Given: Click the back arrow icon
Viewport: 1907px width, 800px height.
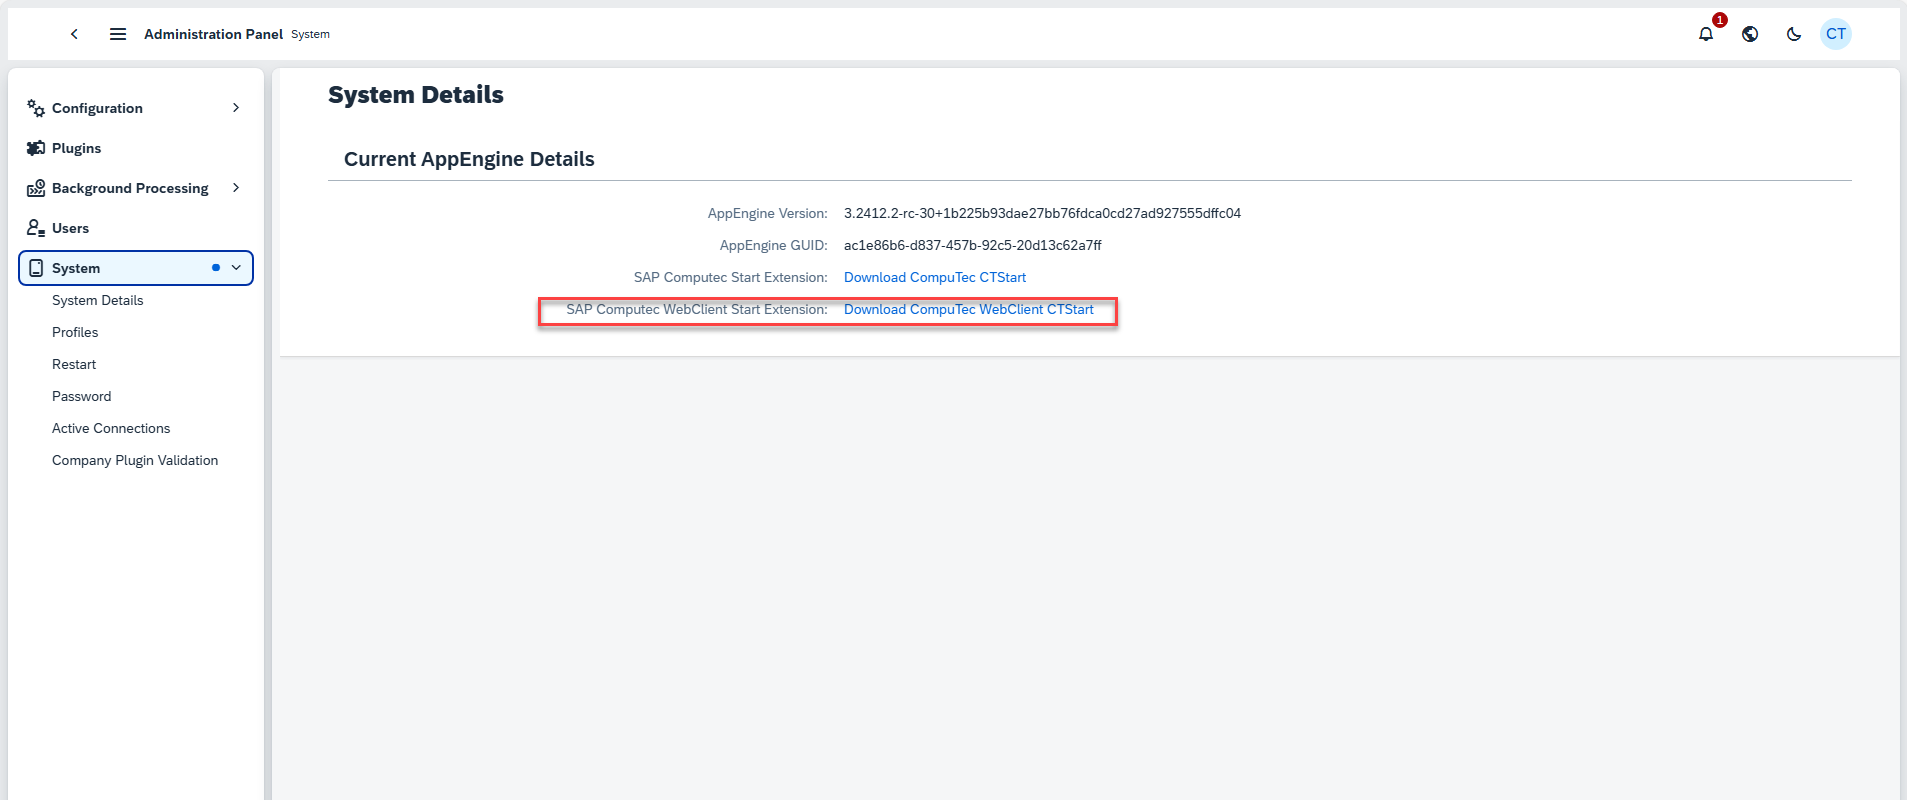Looking at the screenshot, I should tap(74, 34).
